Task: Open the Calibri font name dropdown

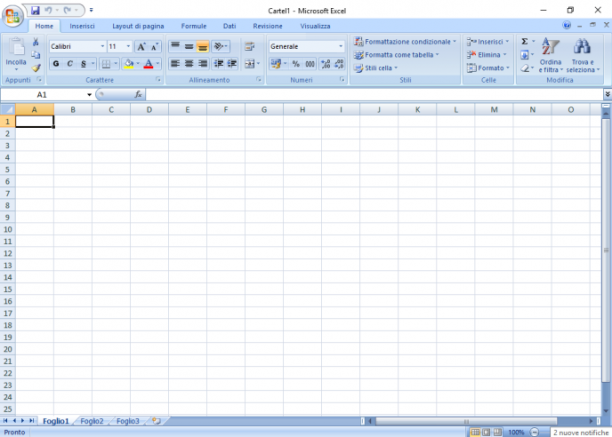Action: [x=102, y=46]
